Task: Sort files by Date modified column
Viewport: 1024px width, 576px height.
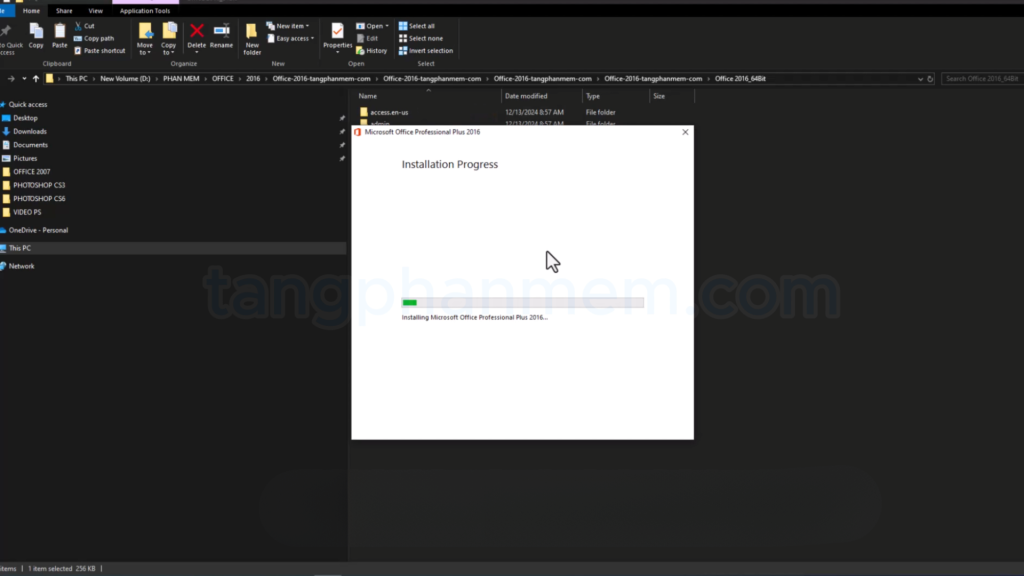Action: tap(526, 96)
